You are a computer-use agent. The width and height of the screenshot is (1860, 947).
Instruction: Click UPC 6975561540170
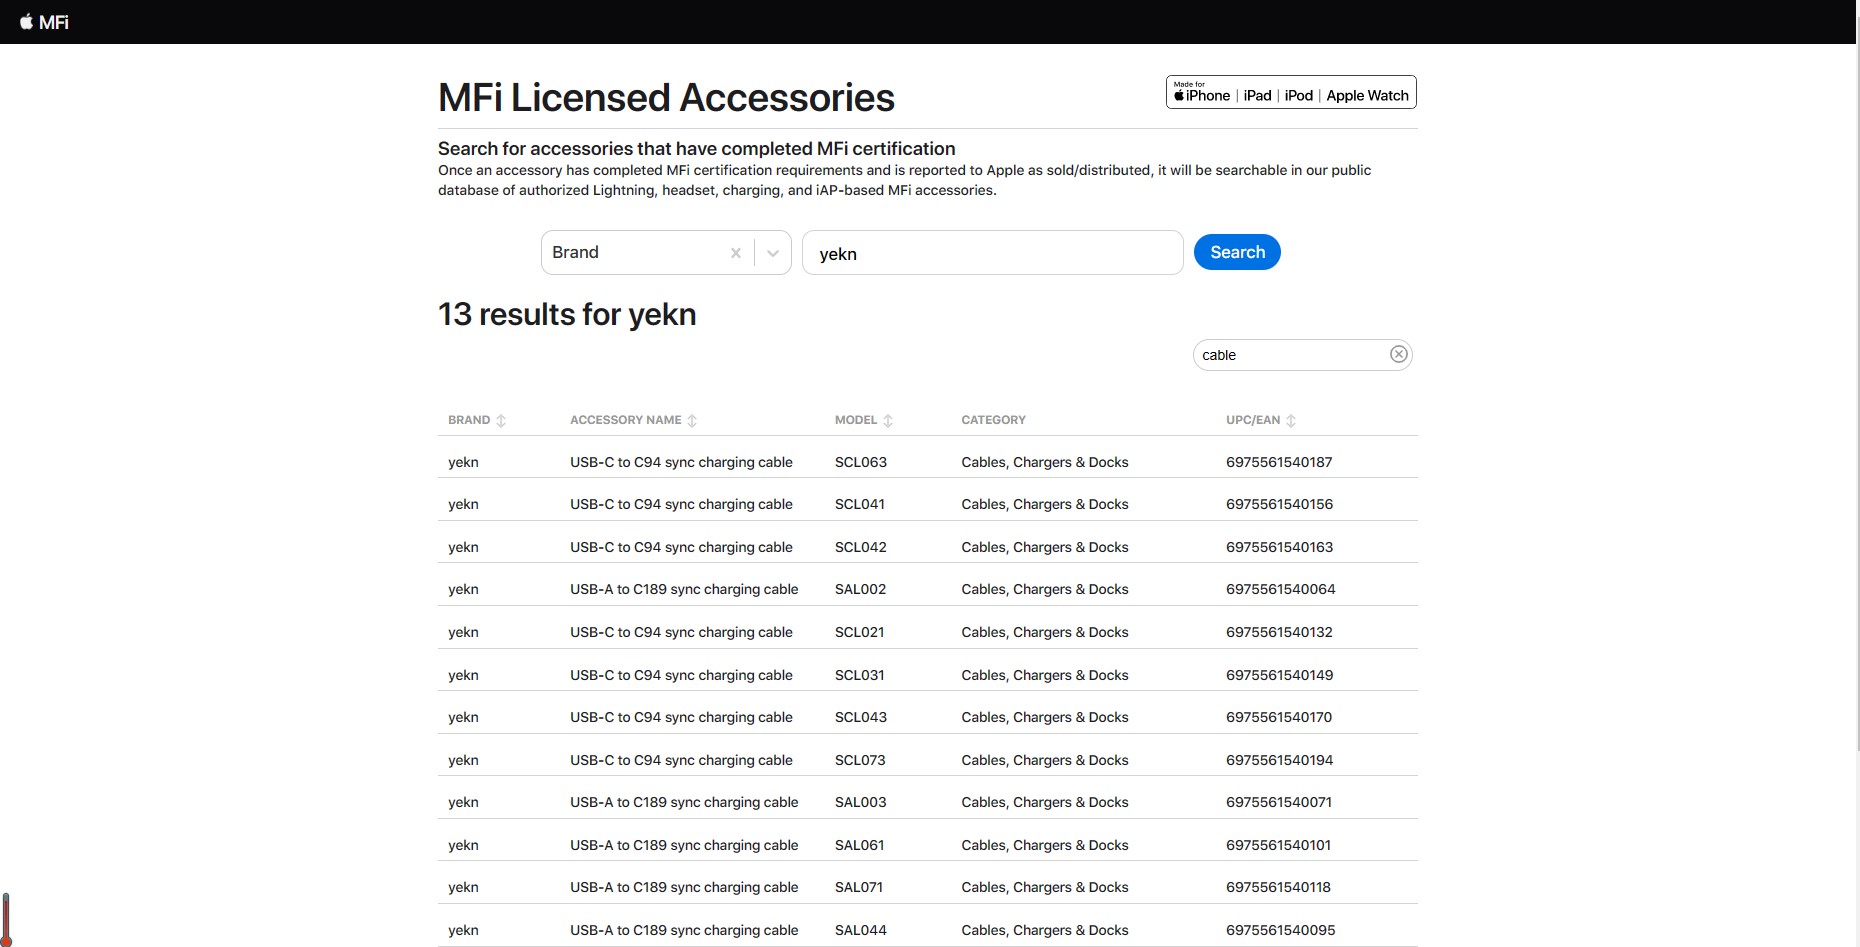tap(1279, 717)
